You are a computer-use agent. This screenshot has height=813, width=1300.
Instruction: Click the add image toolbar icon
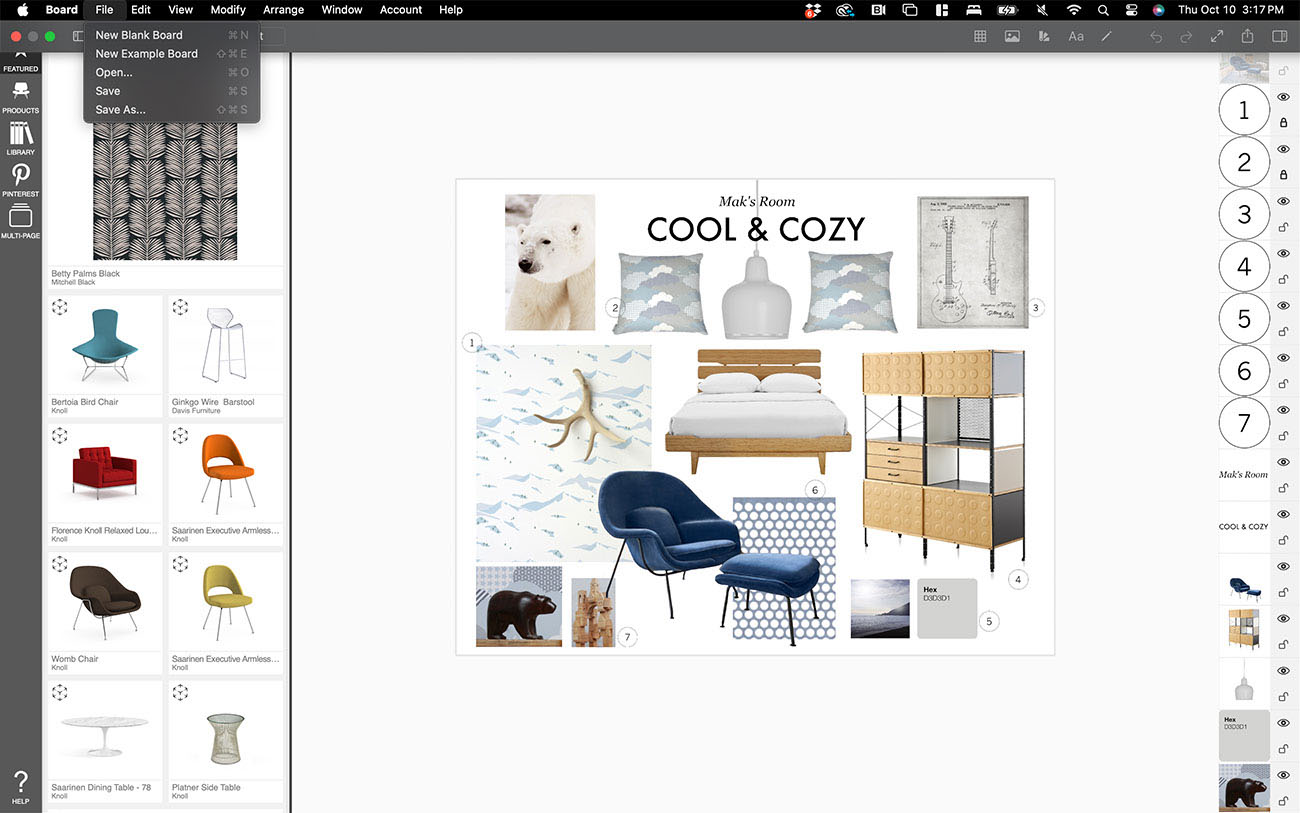(1012, 37)
